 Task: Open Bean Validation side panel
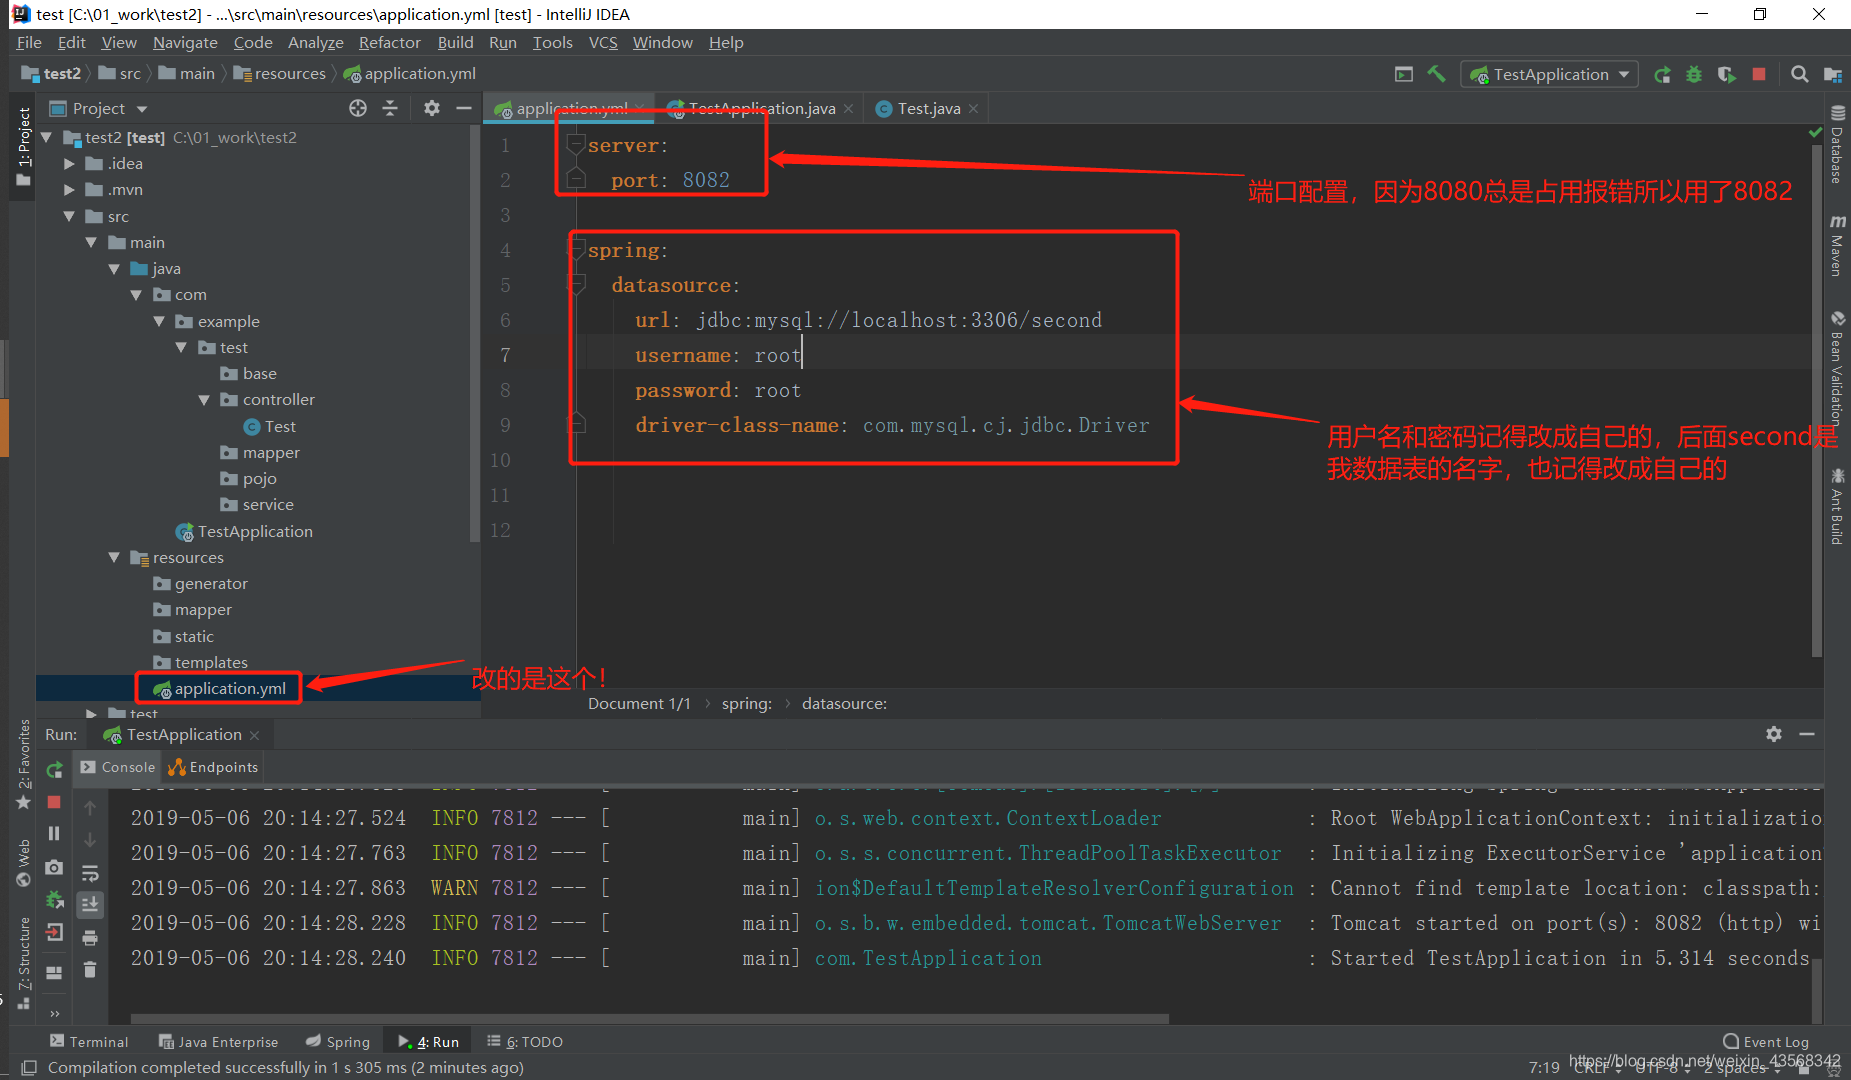pyautogui.click(x=1837, y=368)
